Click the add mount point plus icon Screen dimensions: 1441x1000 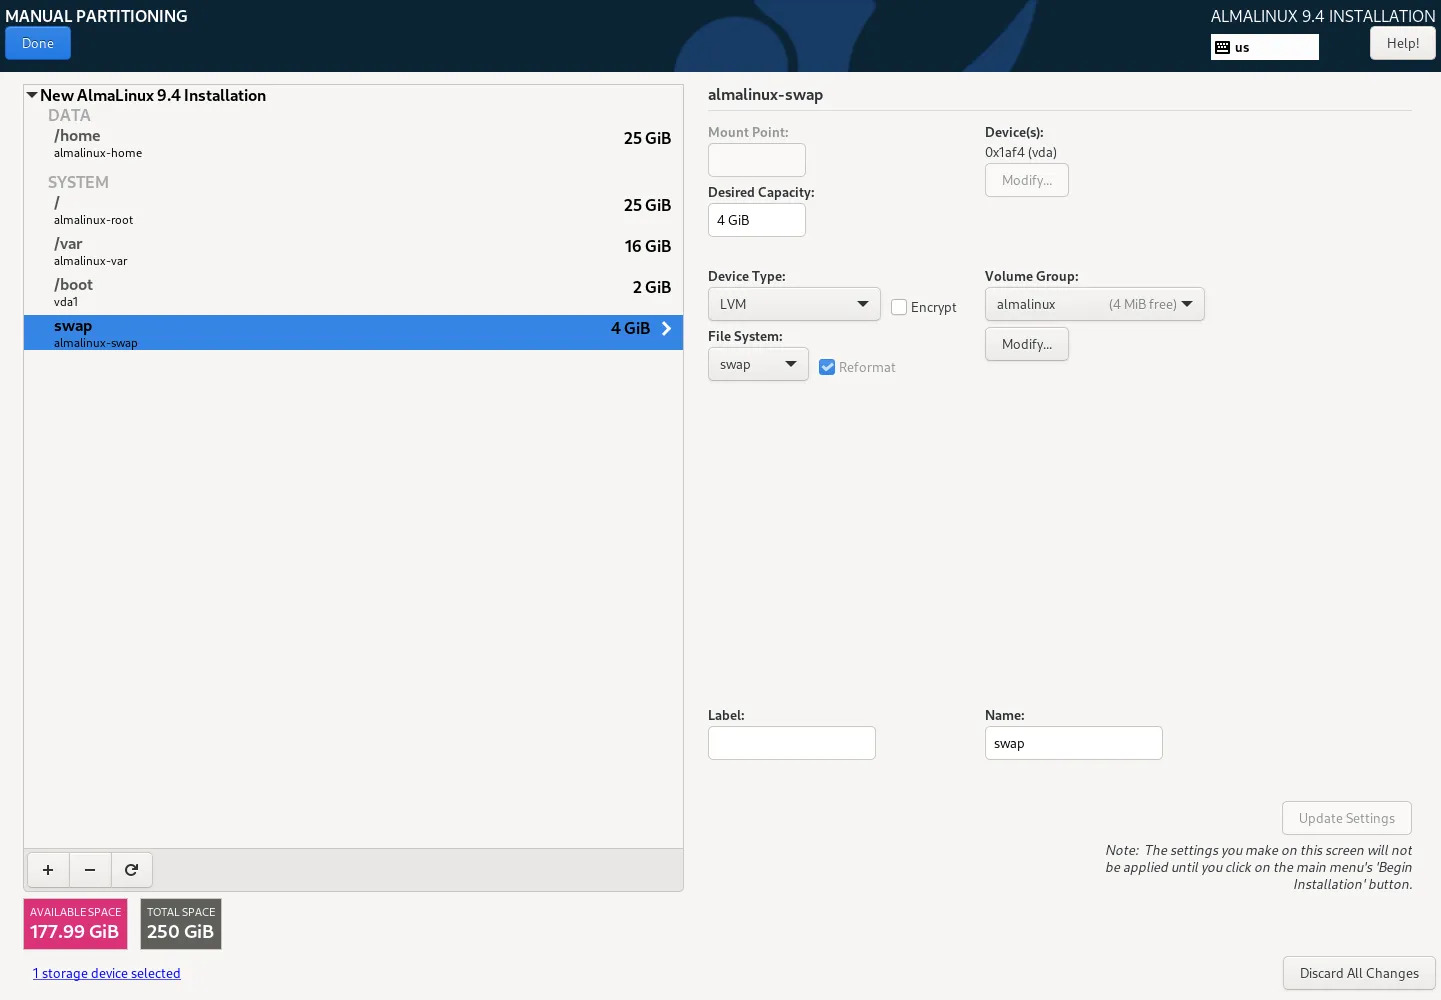tap(47, 870)
